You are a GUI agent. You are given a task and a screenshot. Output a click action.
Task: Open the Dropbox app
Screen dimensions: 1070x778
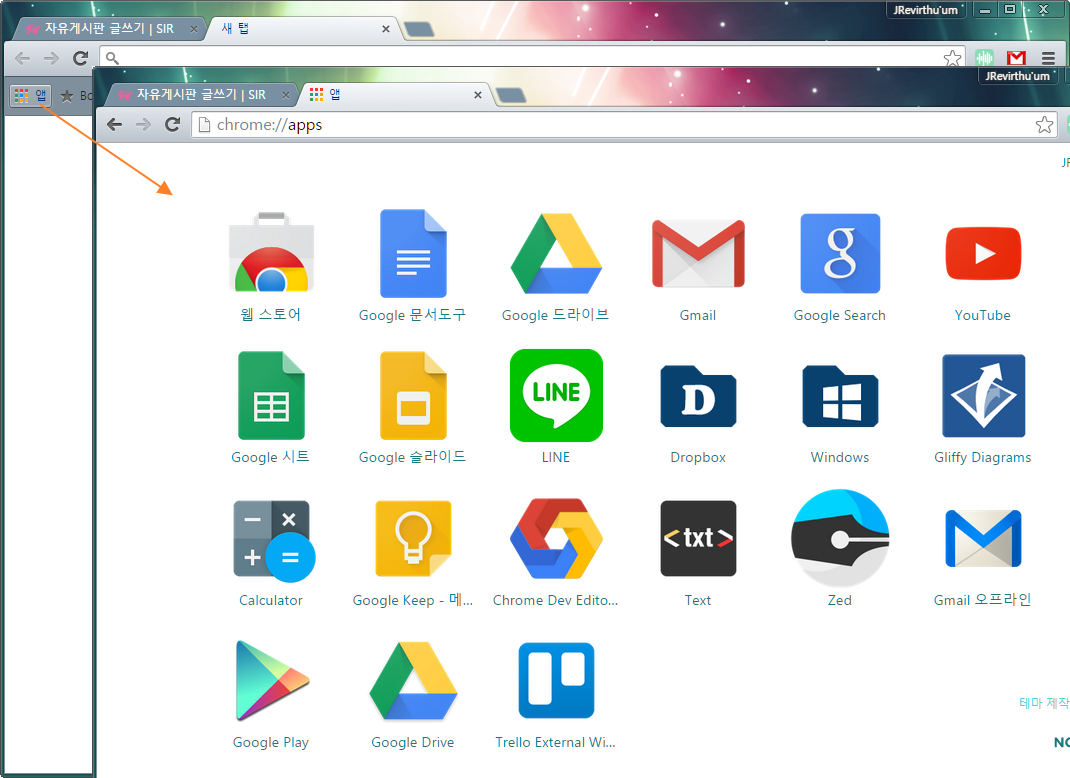point(698,396)
